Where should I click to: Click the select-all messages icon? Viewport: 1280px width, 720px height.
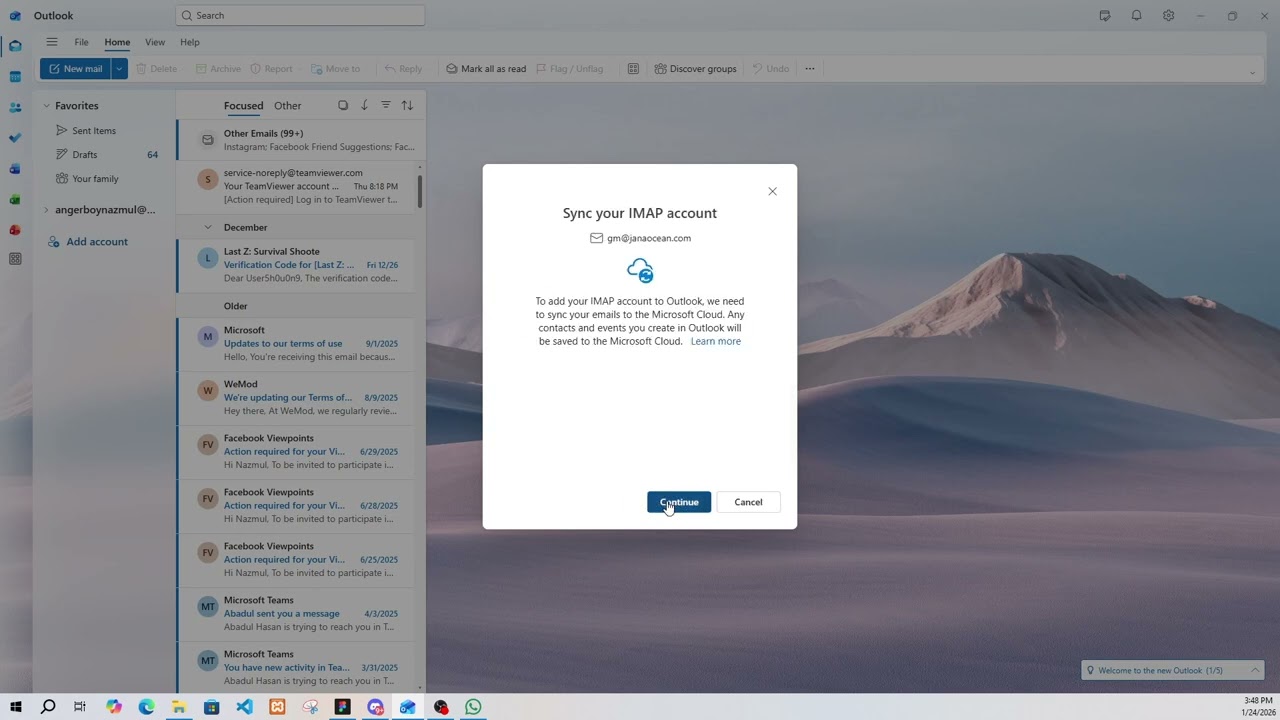click(343, 105)
